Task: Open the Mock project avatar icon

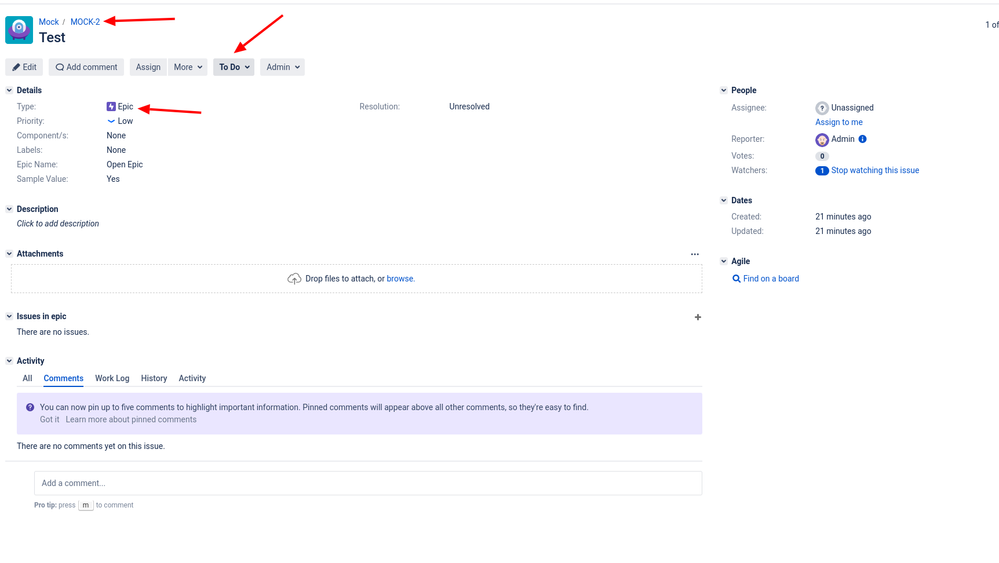Action: [19, 30]
